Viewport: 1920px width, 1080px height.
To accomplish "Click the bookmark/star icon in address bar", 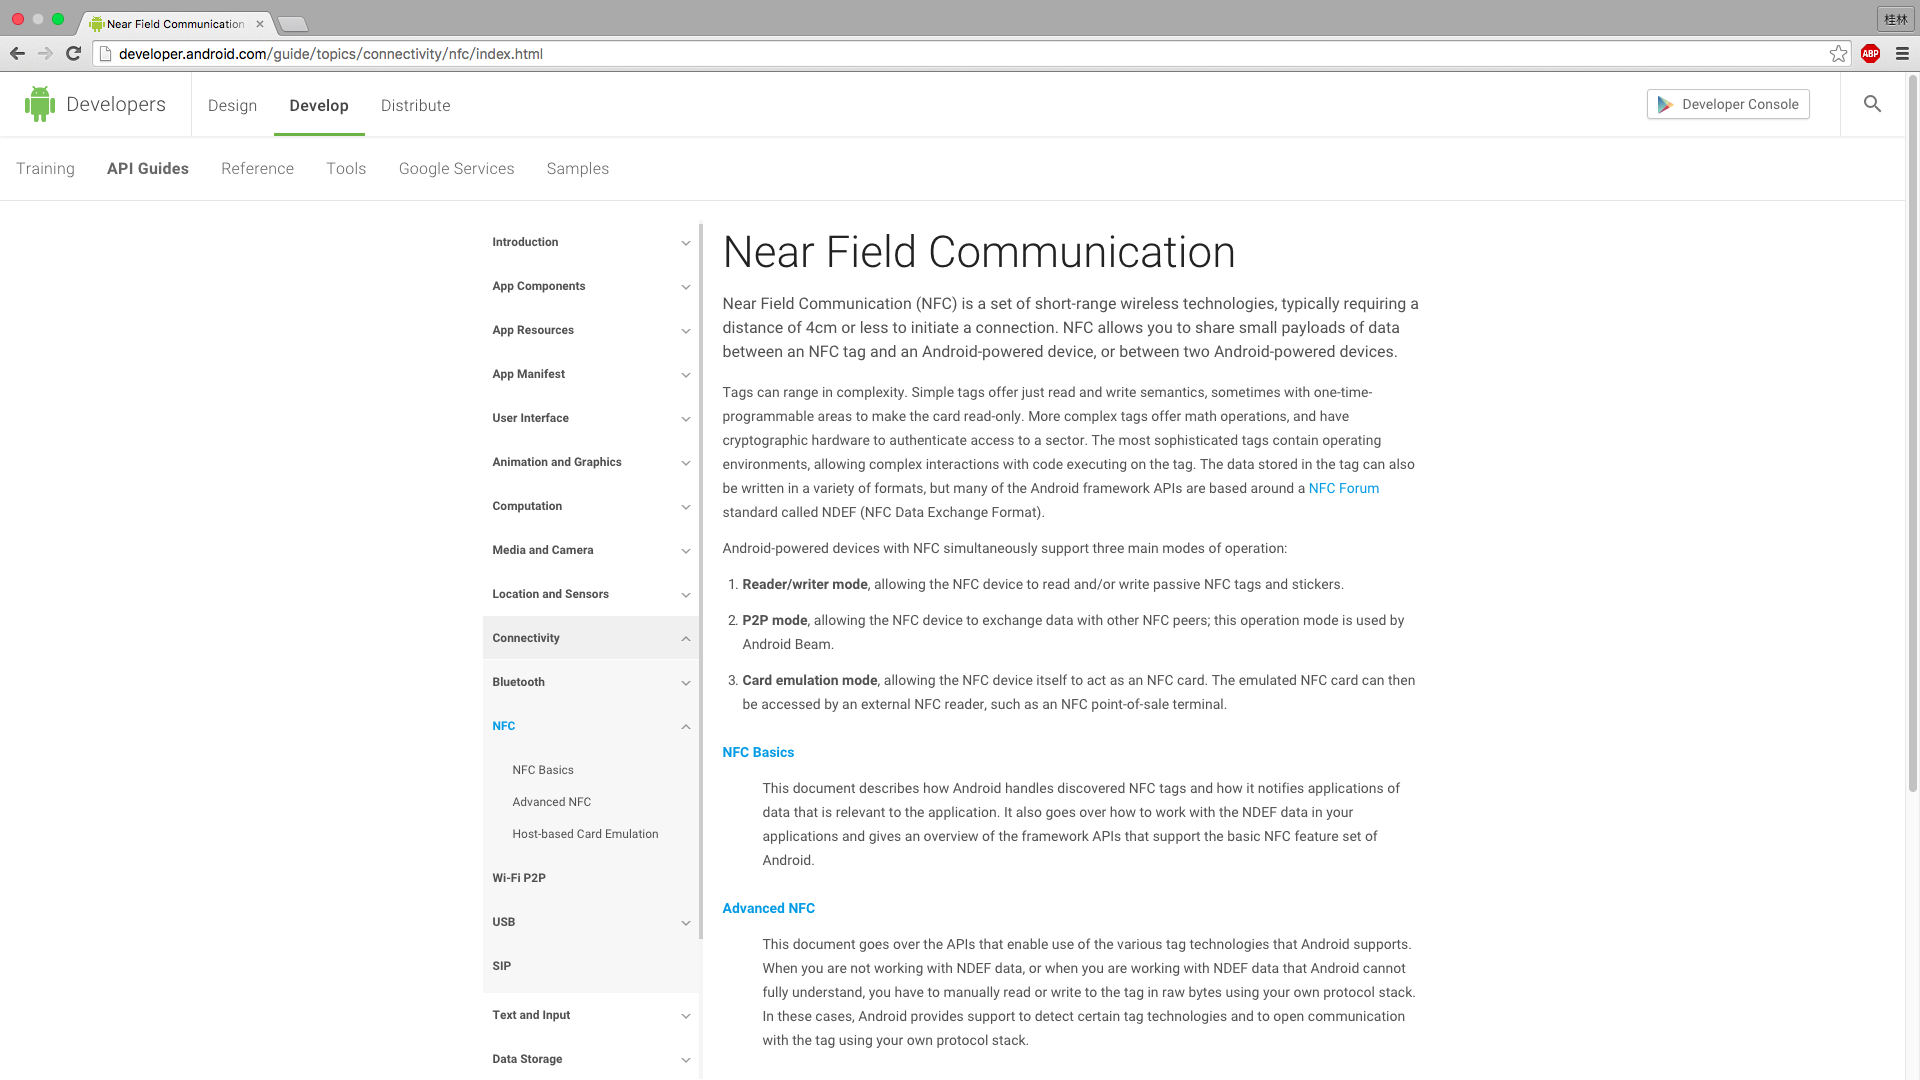I will tap(1837, 54).
